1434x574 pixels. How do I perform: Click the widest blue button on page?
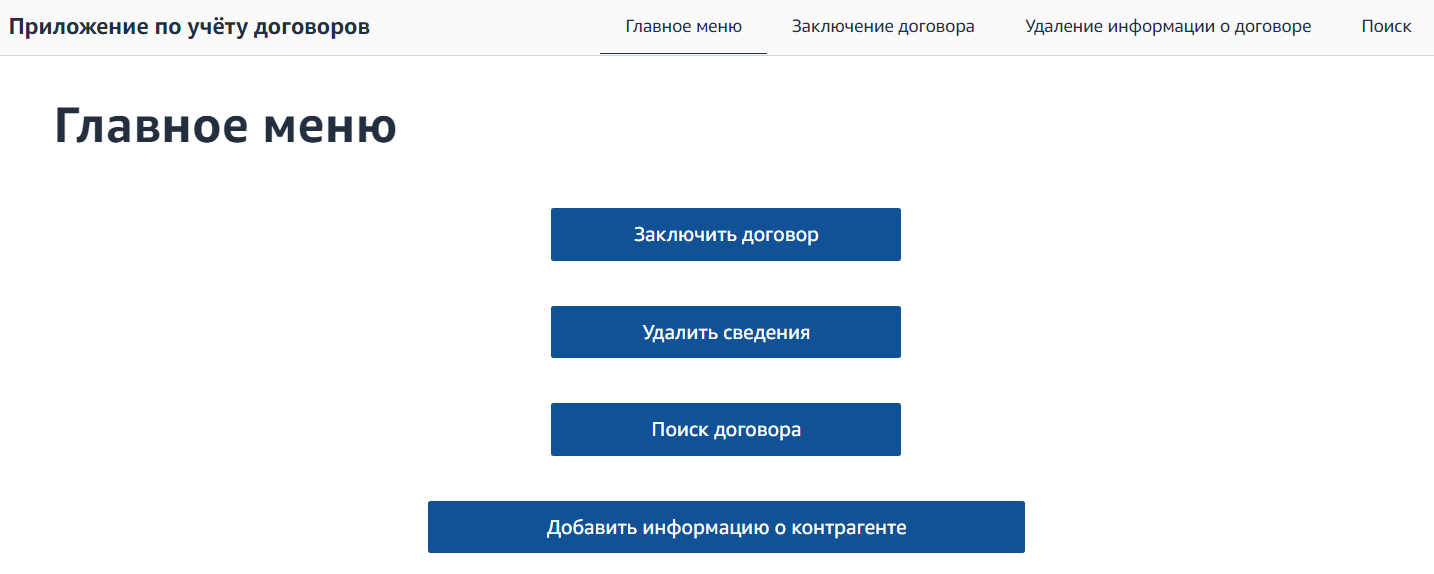(x=726, y=527)
